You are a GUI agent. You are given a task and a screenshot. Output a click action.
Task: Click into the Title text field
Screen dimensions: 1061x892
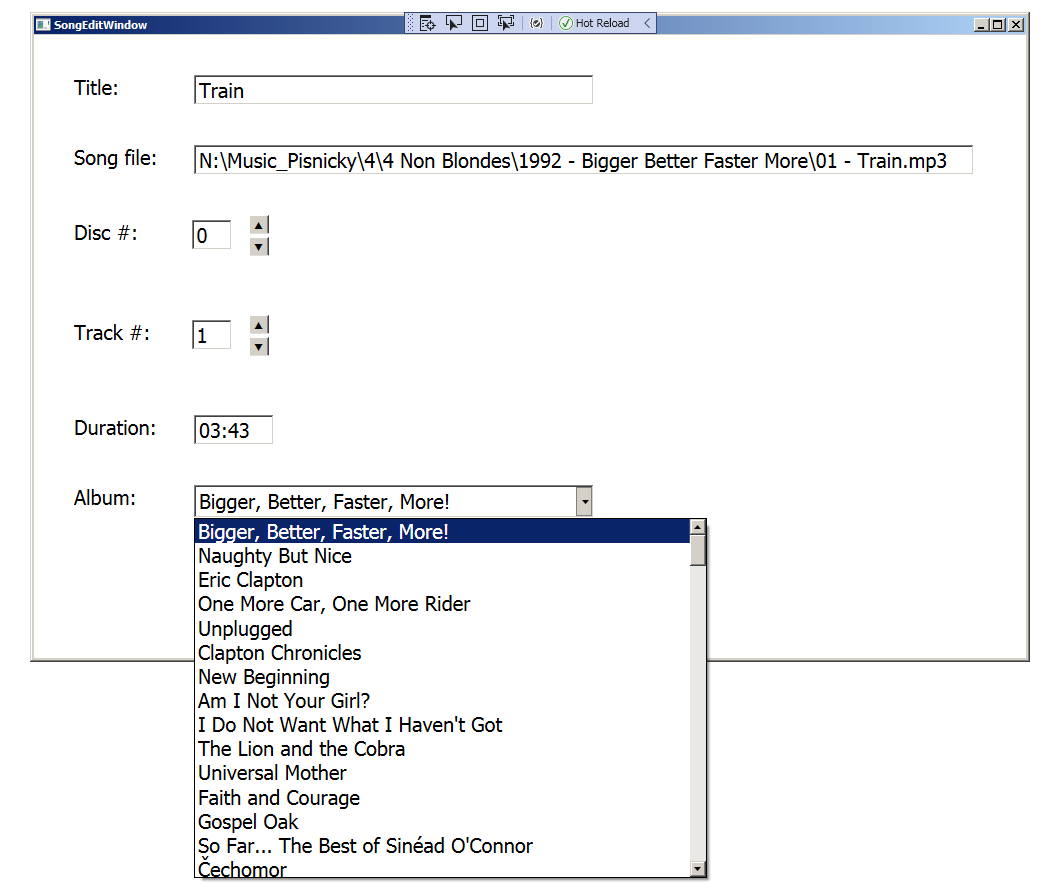click(393, 90)
